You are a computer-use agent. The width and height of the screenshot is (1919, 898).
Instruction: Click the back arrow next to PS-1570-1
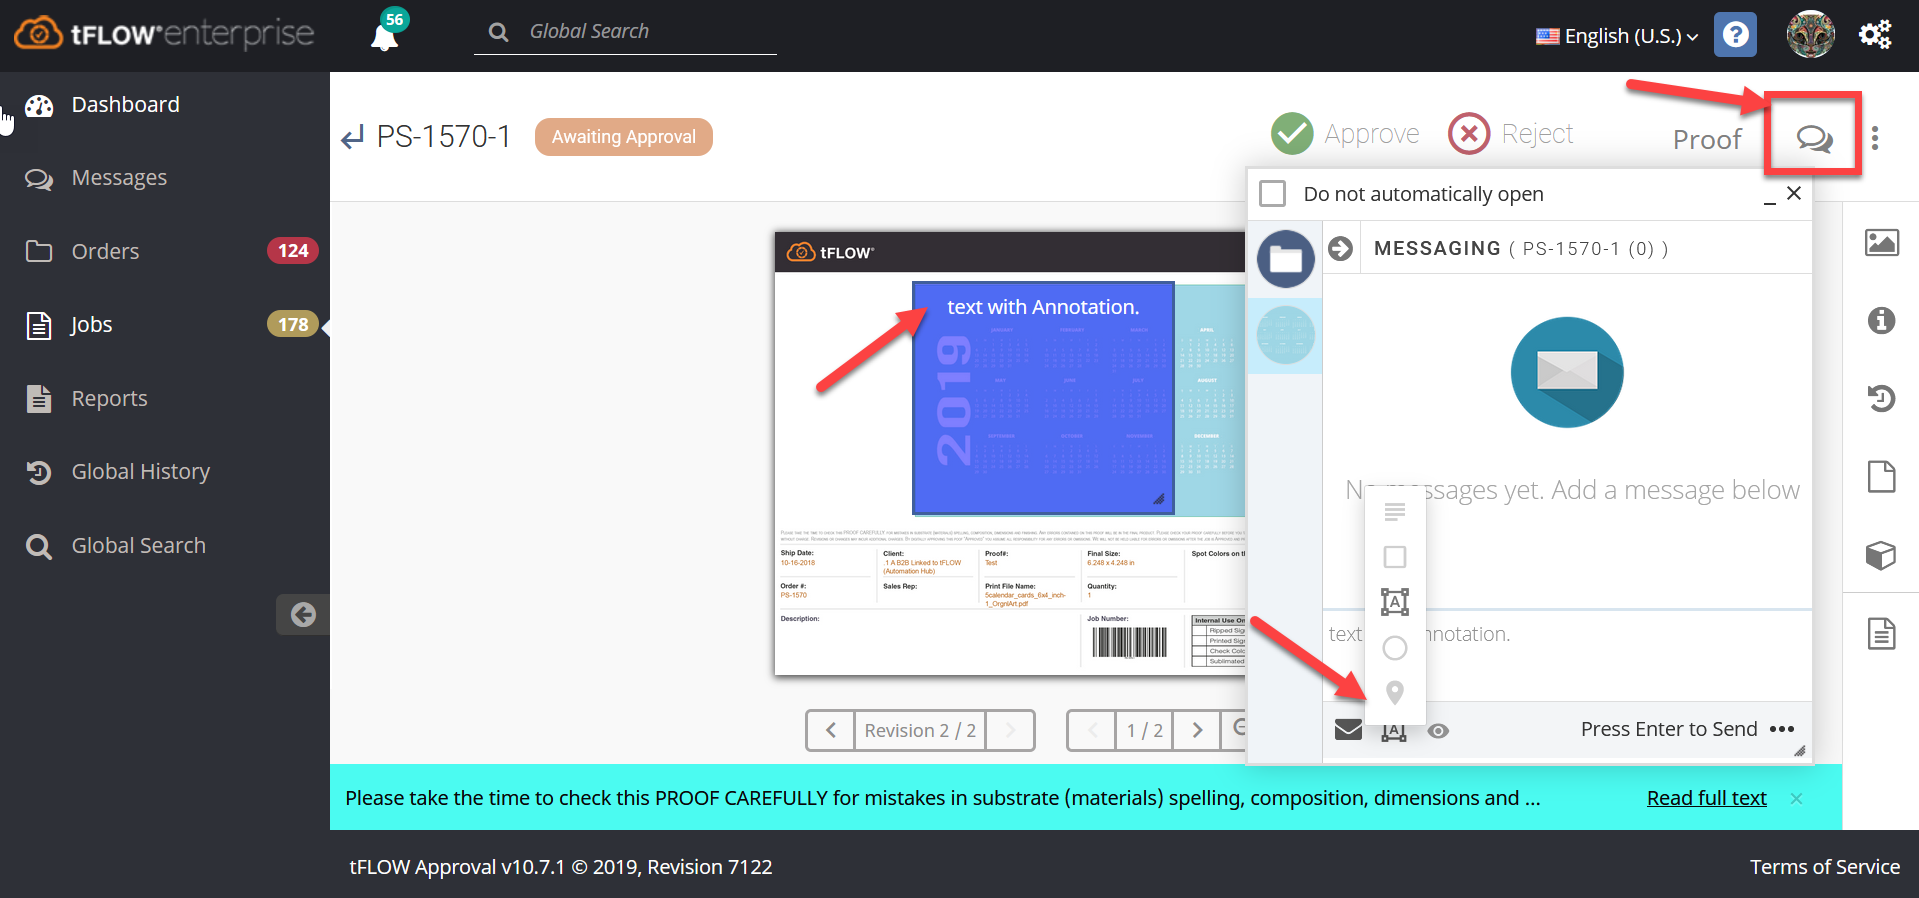coord(352,137)
